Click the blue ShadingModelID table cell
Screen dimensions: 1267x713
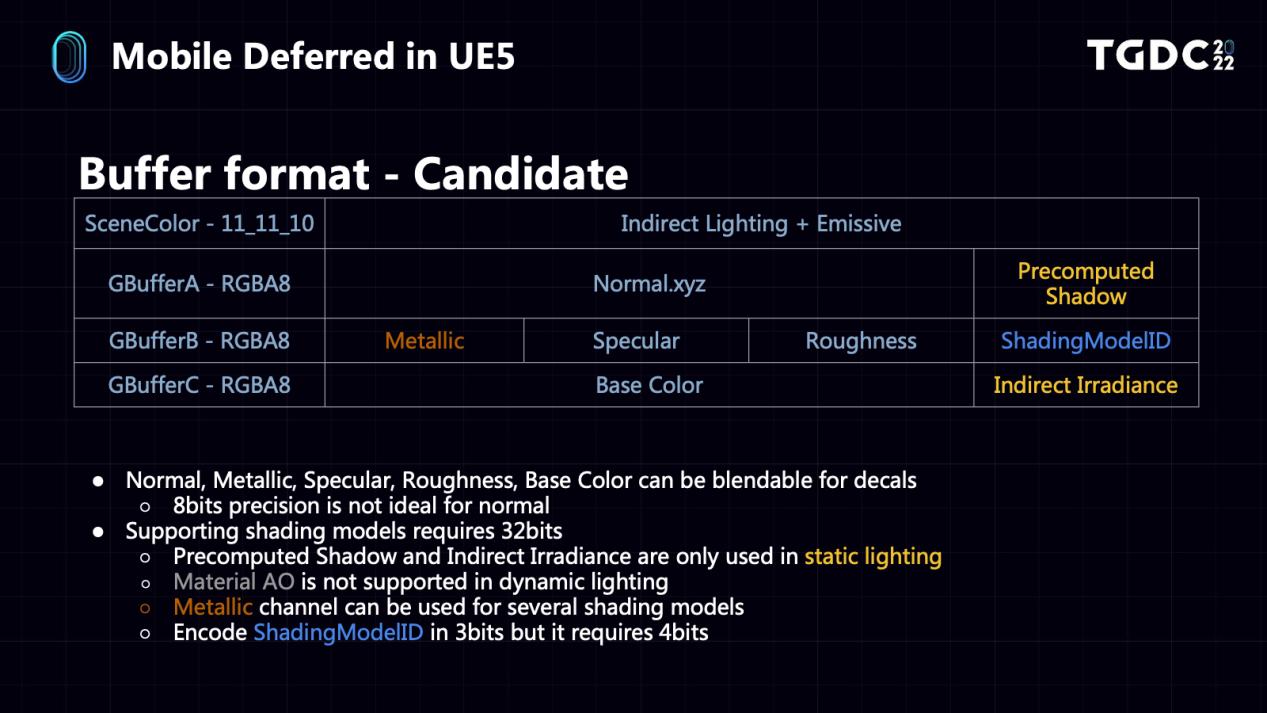[1086, 340]
